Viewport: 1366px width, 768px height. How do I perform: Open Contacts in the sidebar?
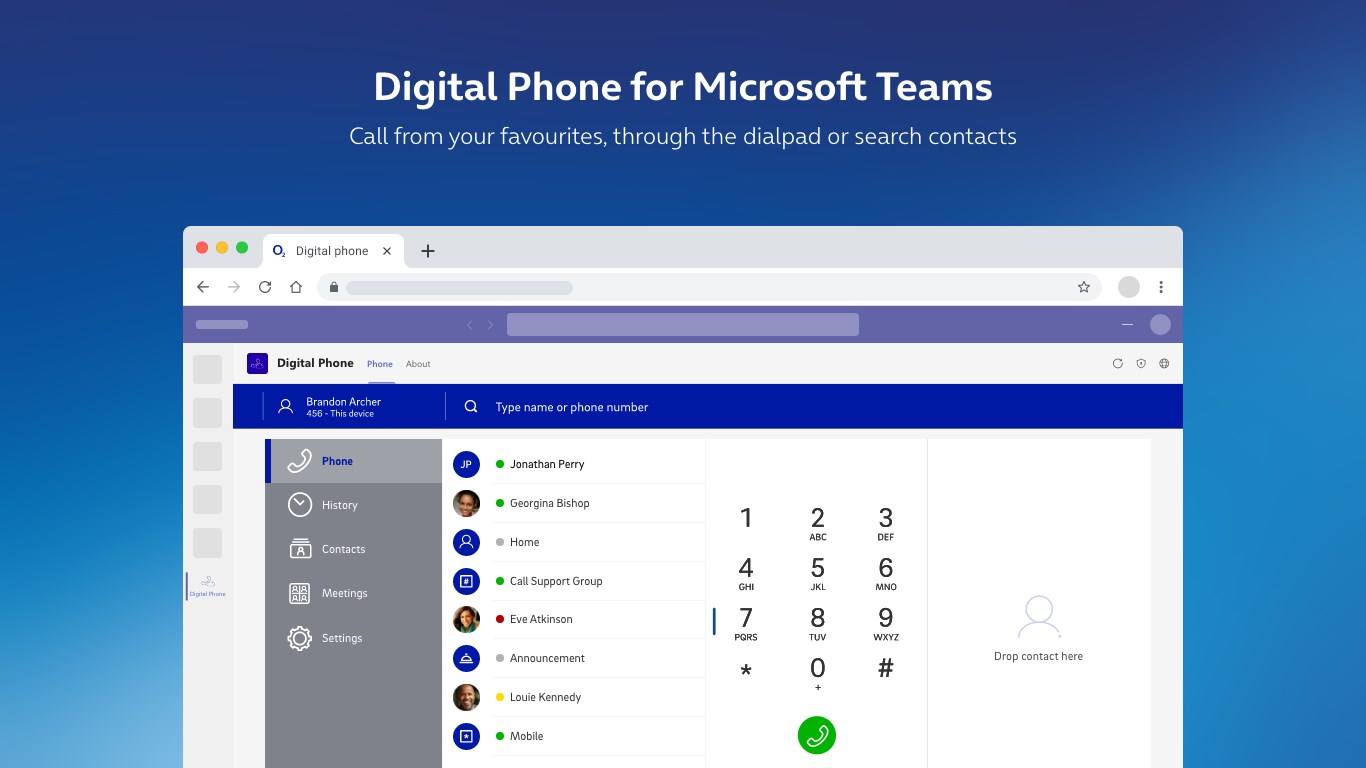(x=355, y=549)
